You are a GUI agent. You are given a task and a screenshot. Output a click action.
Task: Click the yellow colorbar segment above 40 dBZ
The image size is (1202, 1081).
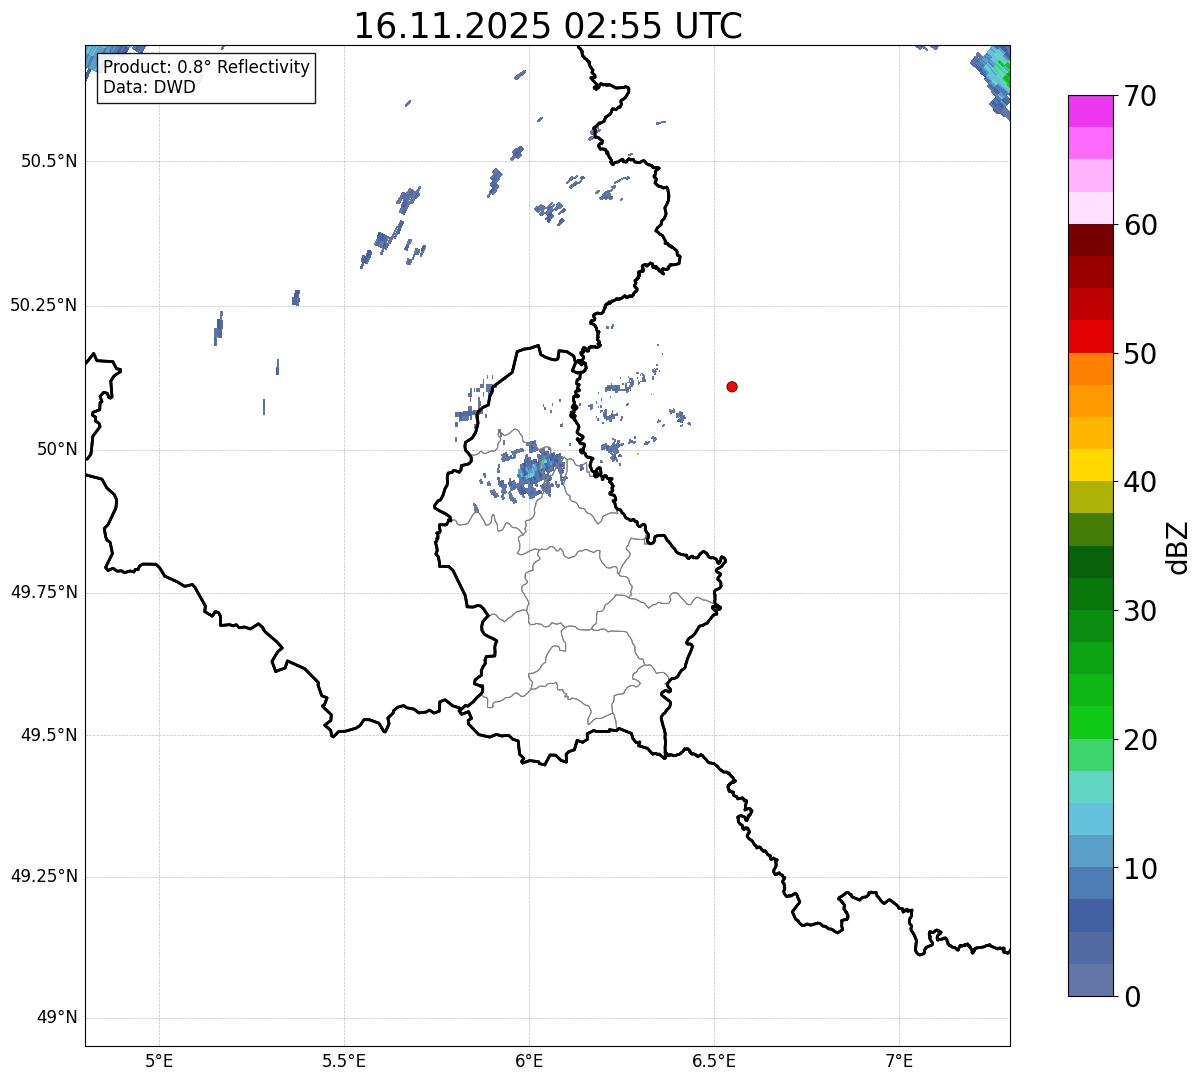click(1090, 465)
